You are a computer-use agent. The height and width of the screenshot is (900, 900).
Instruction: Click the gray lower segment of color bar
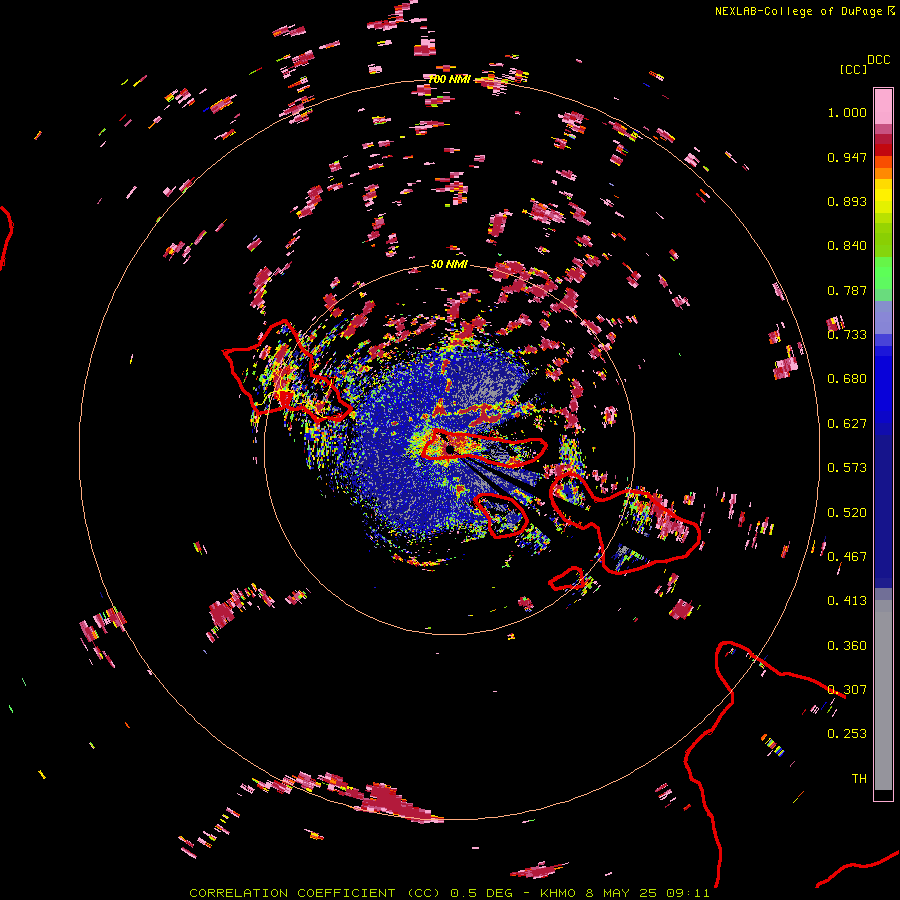(x=883, y=695)
